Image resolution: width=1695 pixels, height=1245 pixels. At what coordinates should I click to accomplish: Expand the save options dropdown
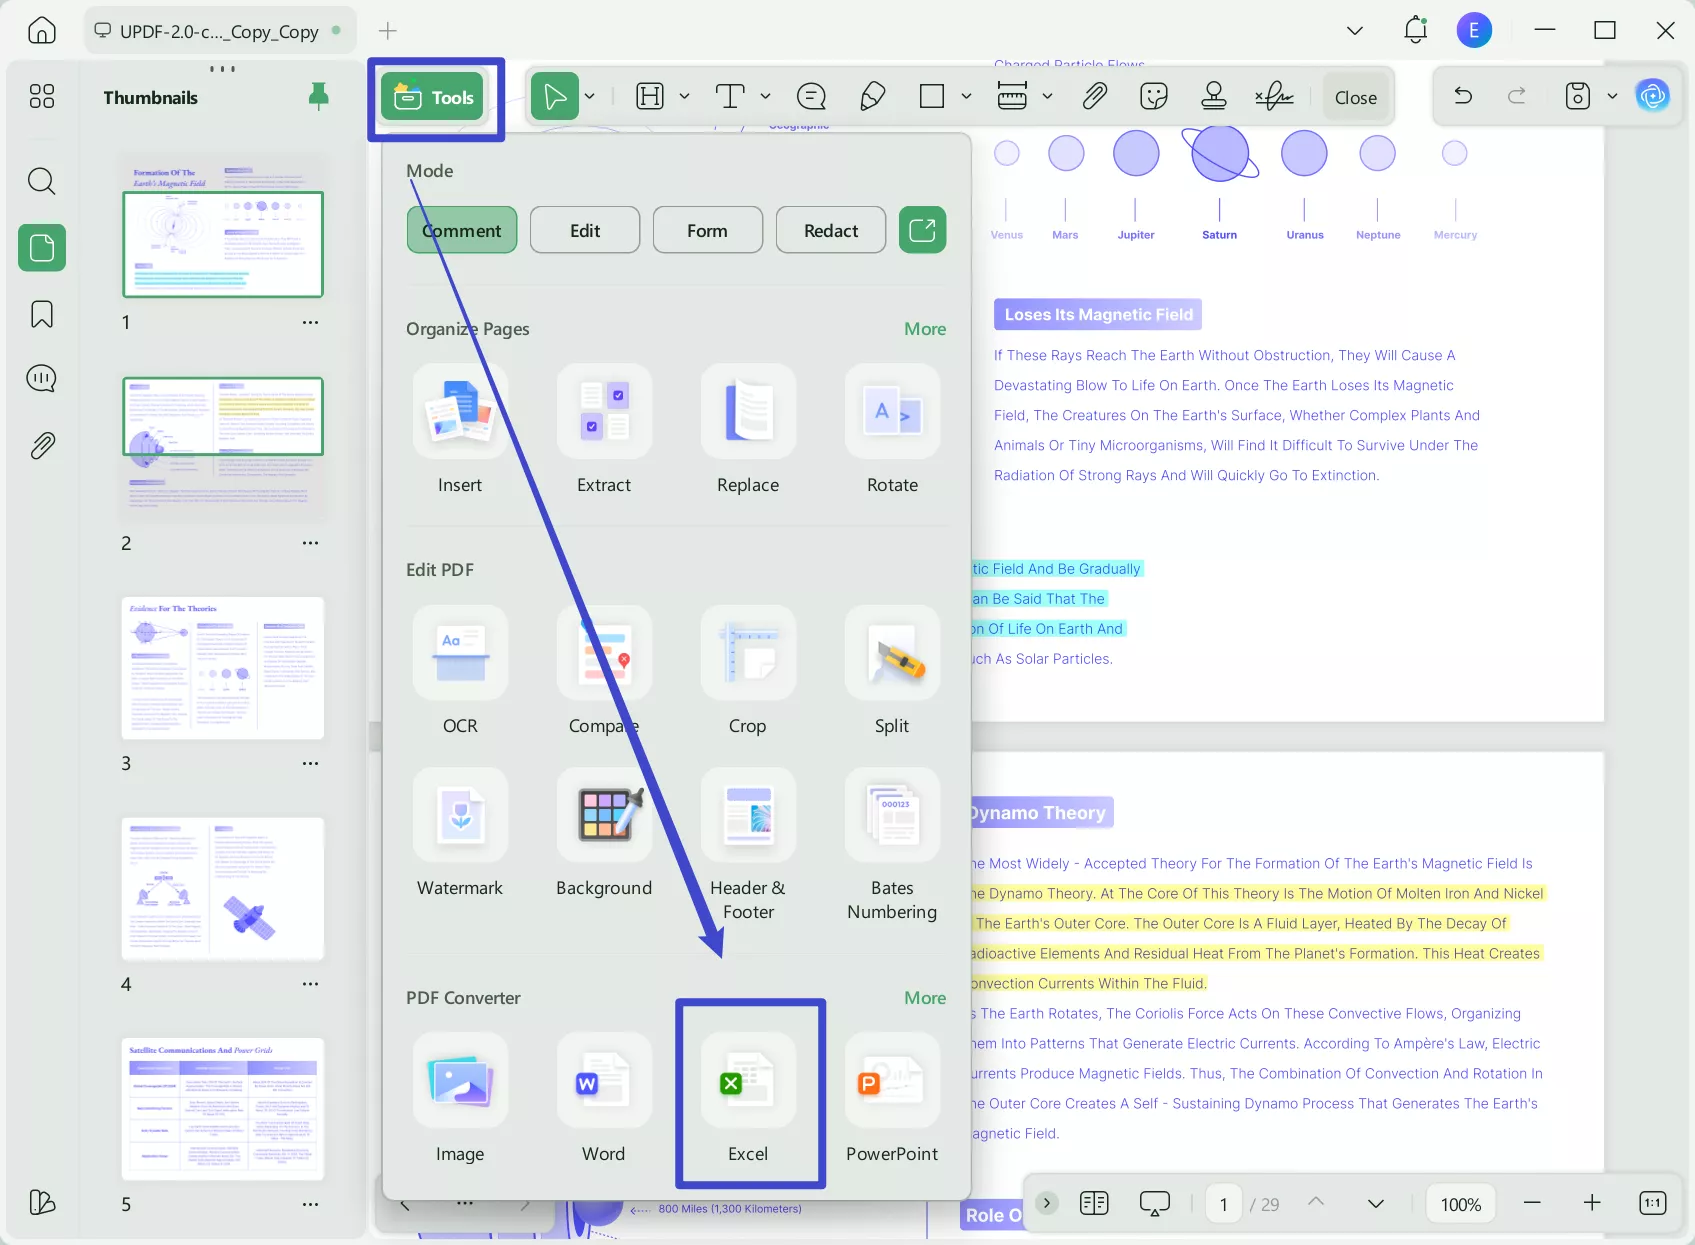tap(1611, 96)
